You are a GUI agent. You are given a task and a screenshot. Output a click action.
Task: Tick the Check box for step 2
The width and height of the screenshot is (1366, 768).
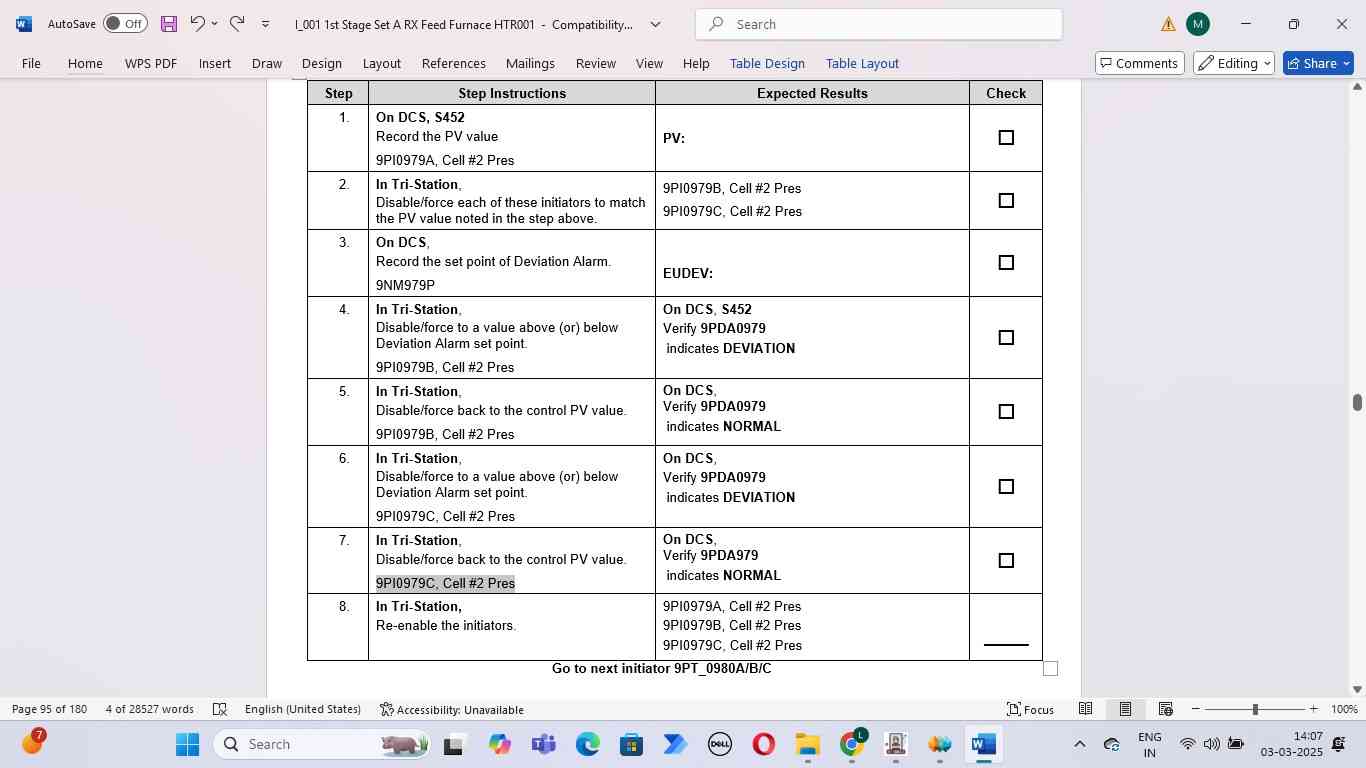(x=1006, y=201)
